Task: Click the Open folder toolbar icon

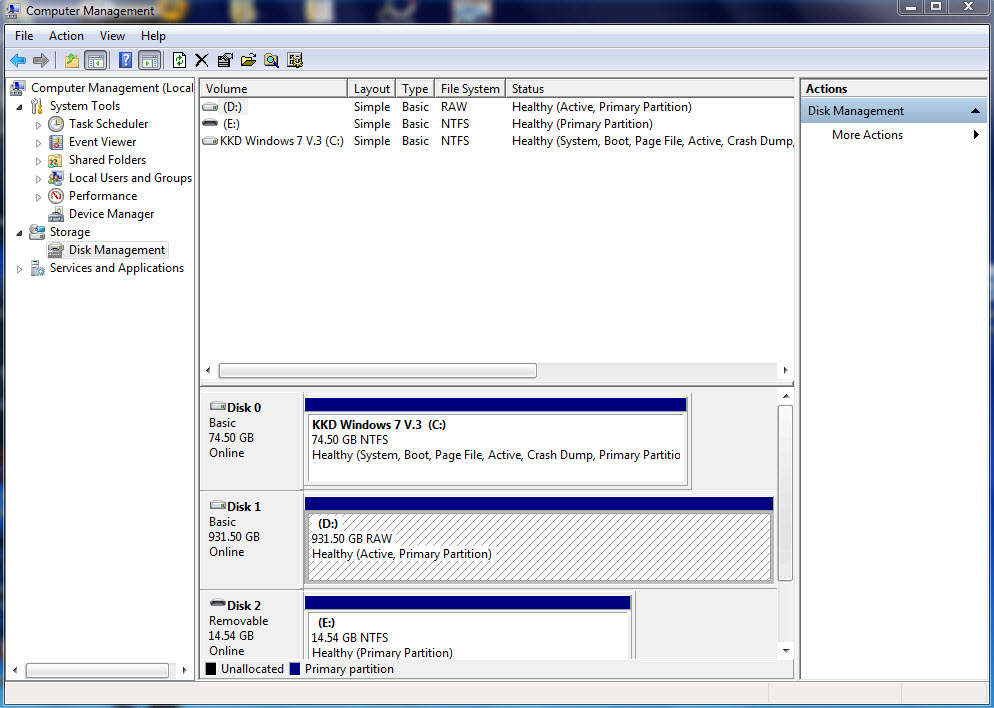Action: point(248,60)
